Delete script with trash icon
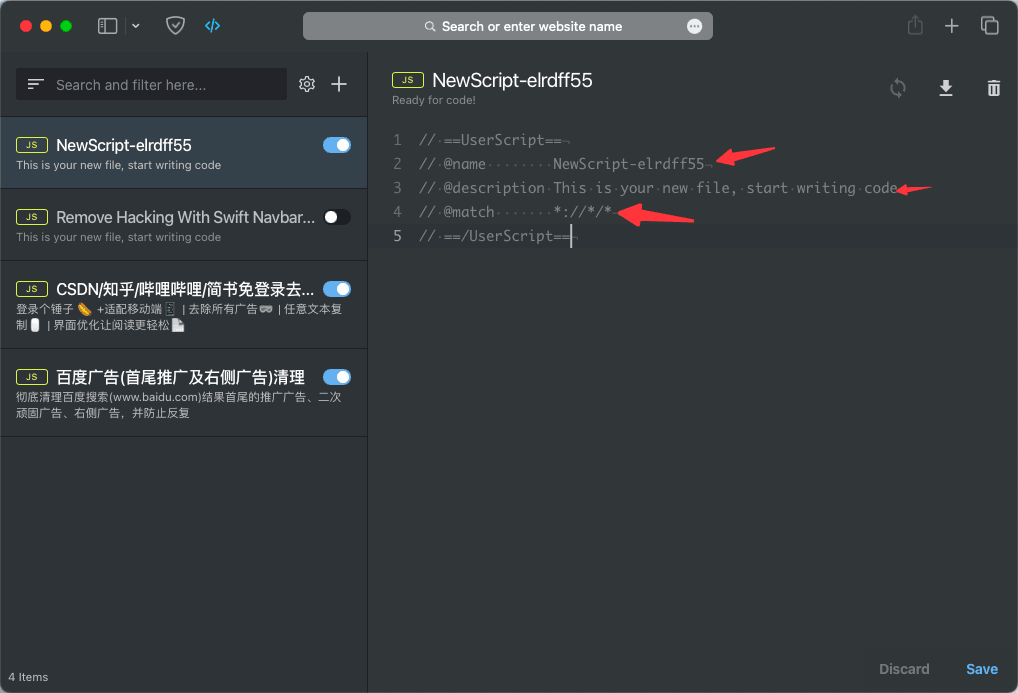Viewport: 1018px width, 693px height. pos(993,88)
